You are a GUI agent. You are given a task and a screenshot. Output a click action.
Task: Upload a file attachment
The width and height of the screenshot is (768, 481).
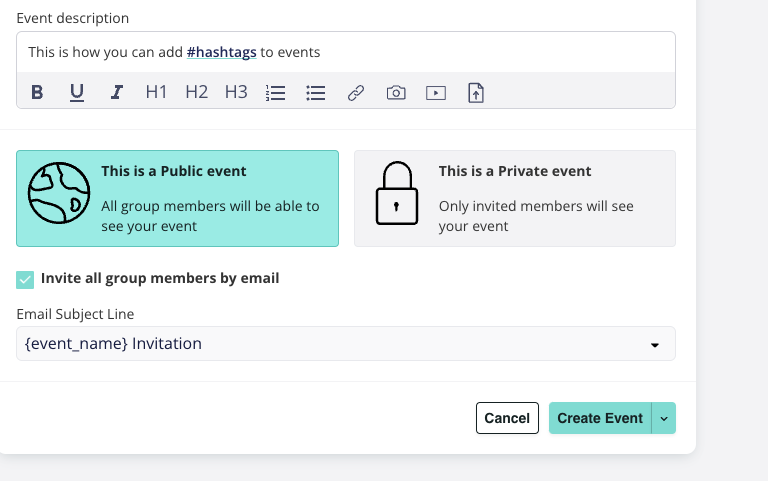[x=476, y=93]
